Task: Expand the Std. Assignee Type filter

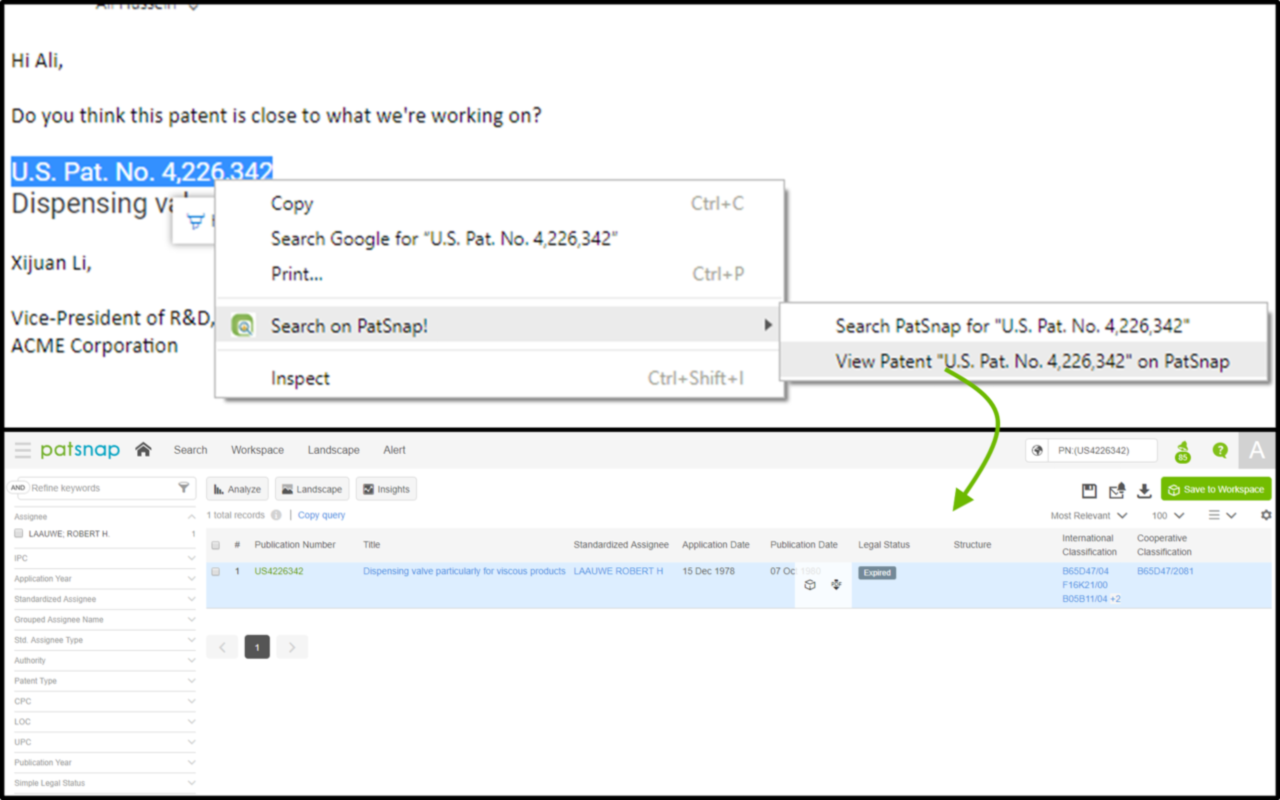Action: (192, 640)
